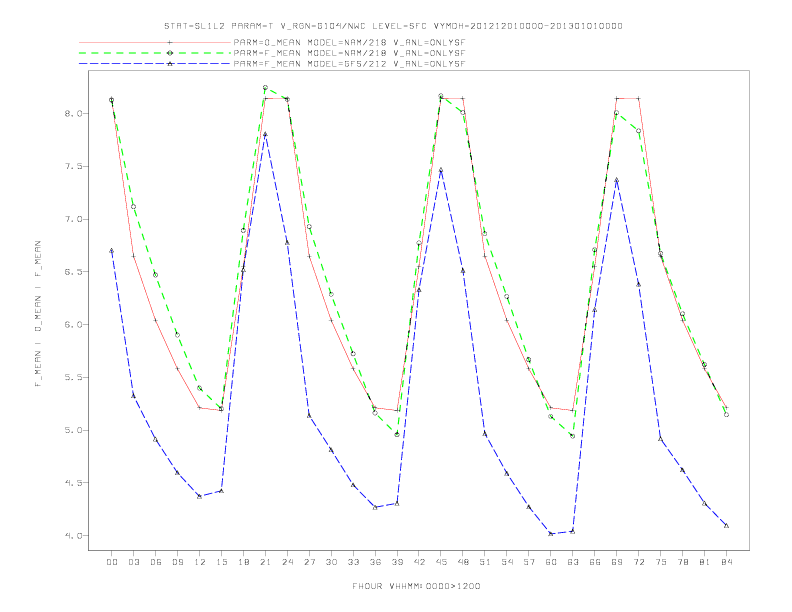Click the x-axis tick label 33

pos(353,562)
